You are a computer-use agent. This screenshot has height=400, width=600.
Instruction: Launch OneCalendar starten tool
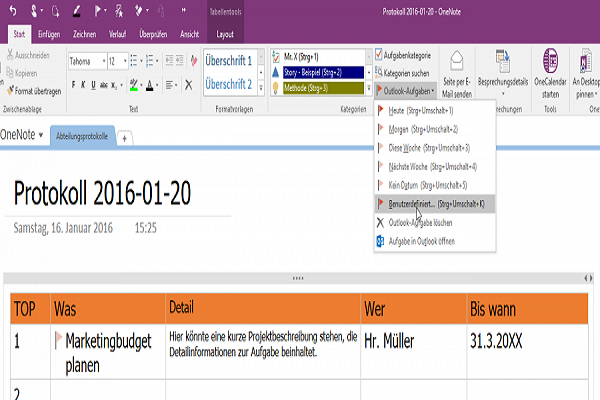click(x=552, y=70)
